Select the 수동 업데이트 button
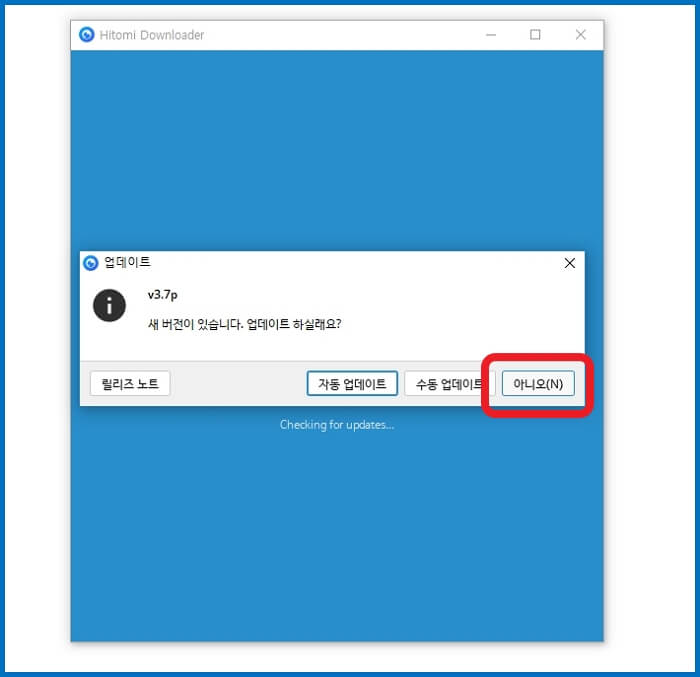700x677 pixels. (x=449, y=384)
